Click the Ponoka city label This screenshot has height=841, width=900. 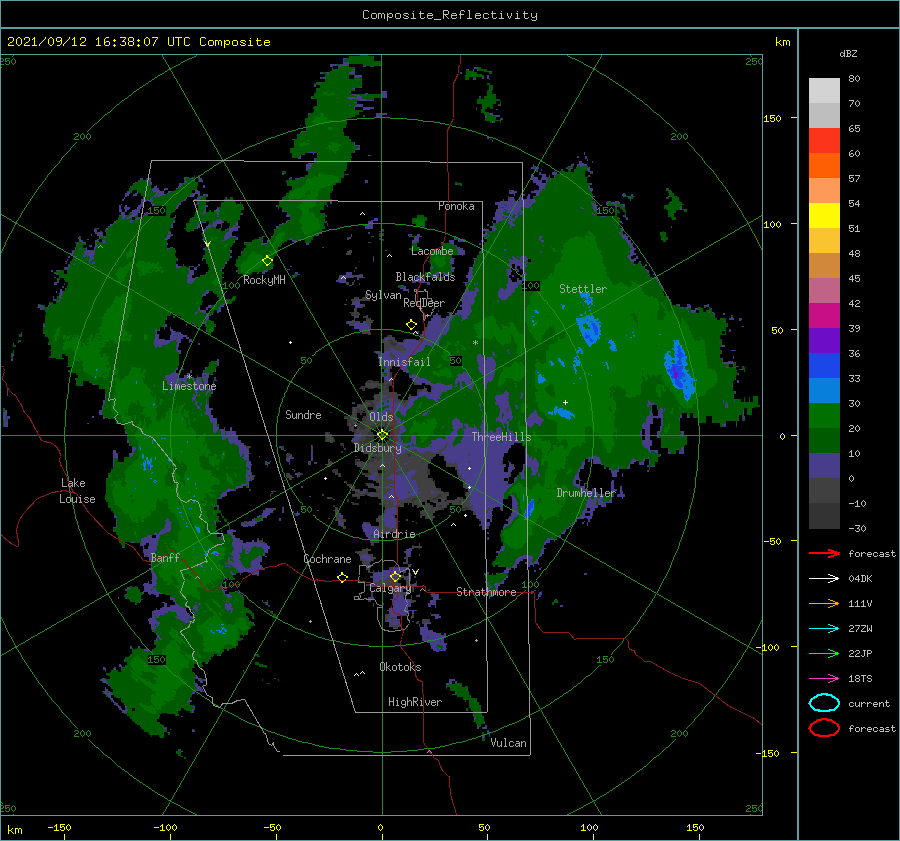[x=456, y=206]
